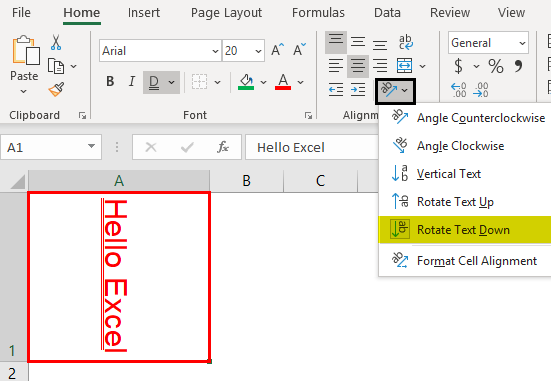The height and width of the screenshot is (381, 551).
Task: Decrease font size with smaller A icon
Action: [299, 50]
